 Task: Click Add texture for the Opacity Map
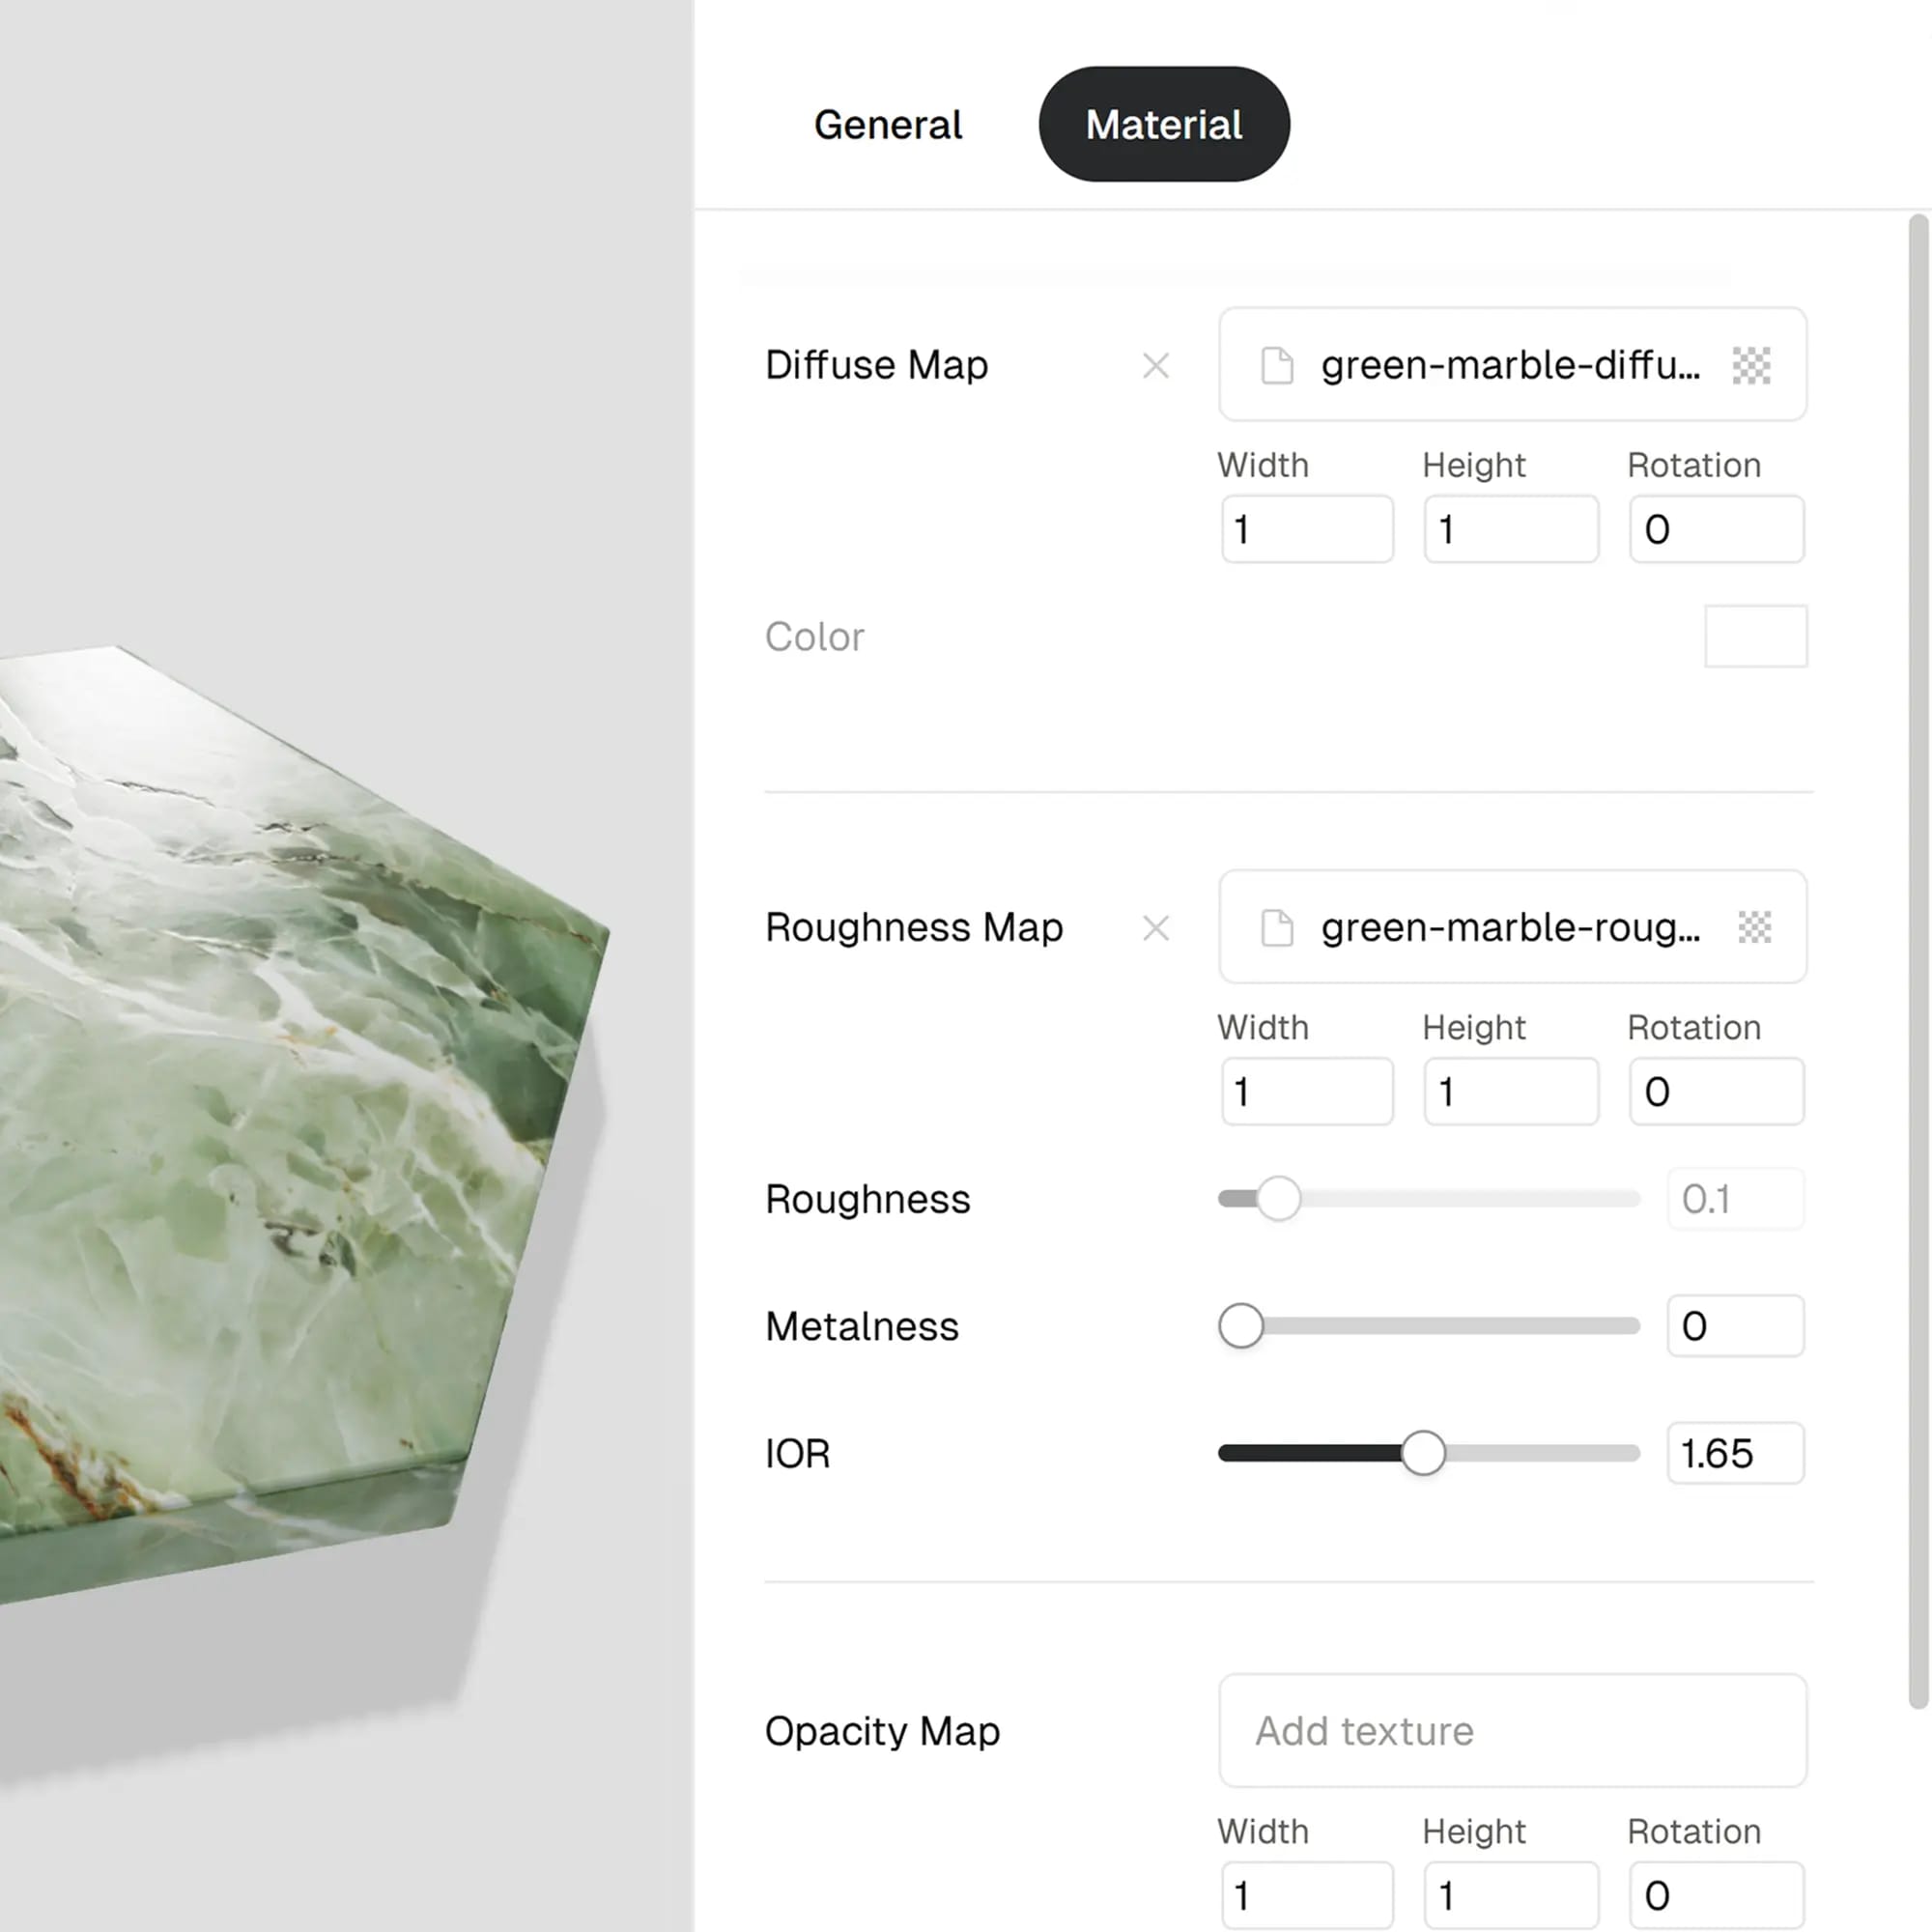[x=1512, y=1731]
